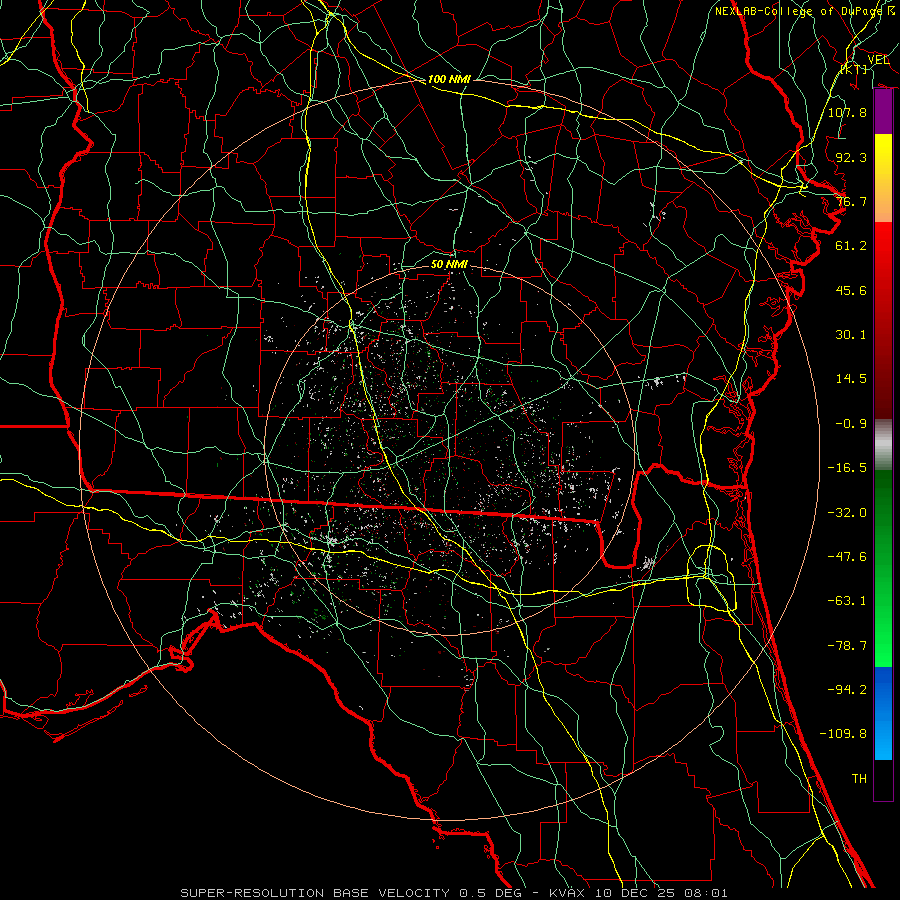The height and width of the screenshot is (900, 900).
Task: Click the 14.5 velocity legend value
Action: pyautogui.click(x=851, y=379)
